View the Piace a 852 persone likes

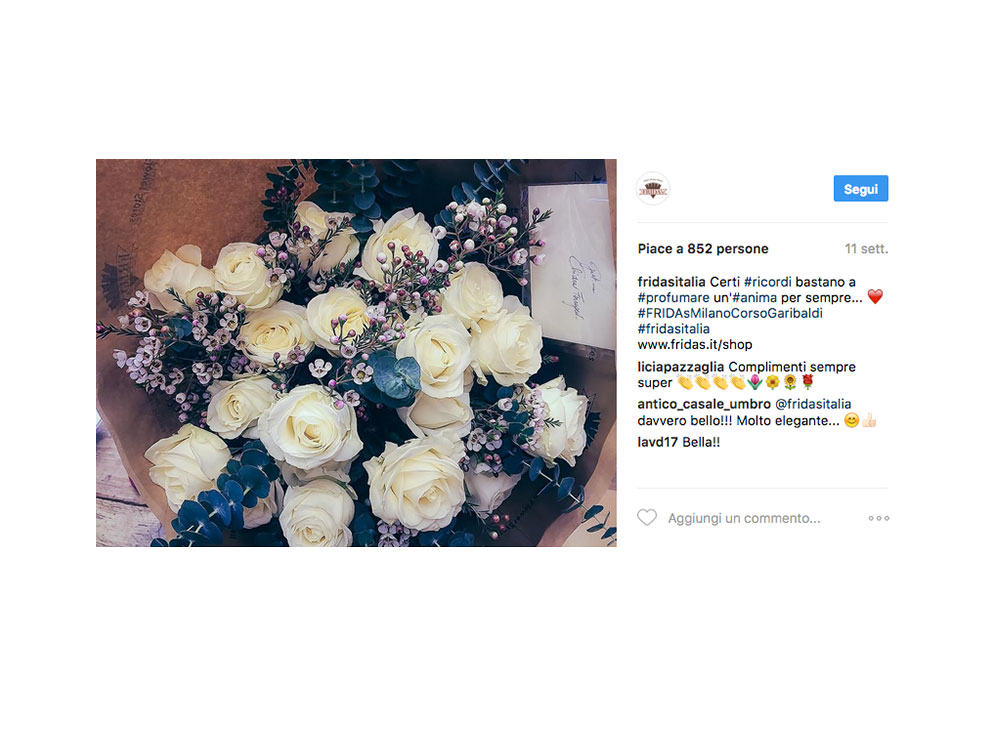pyautogui.click(x=703, y=249)
